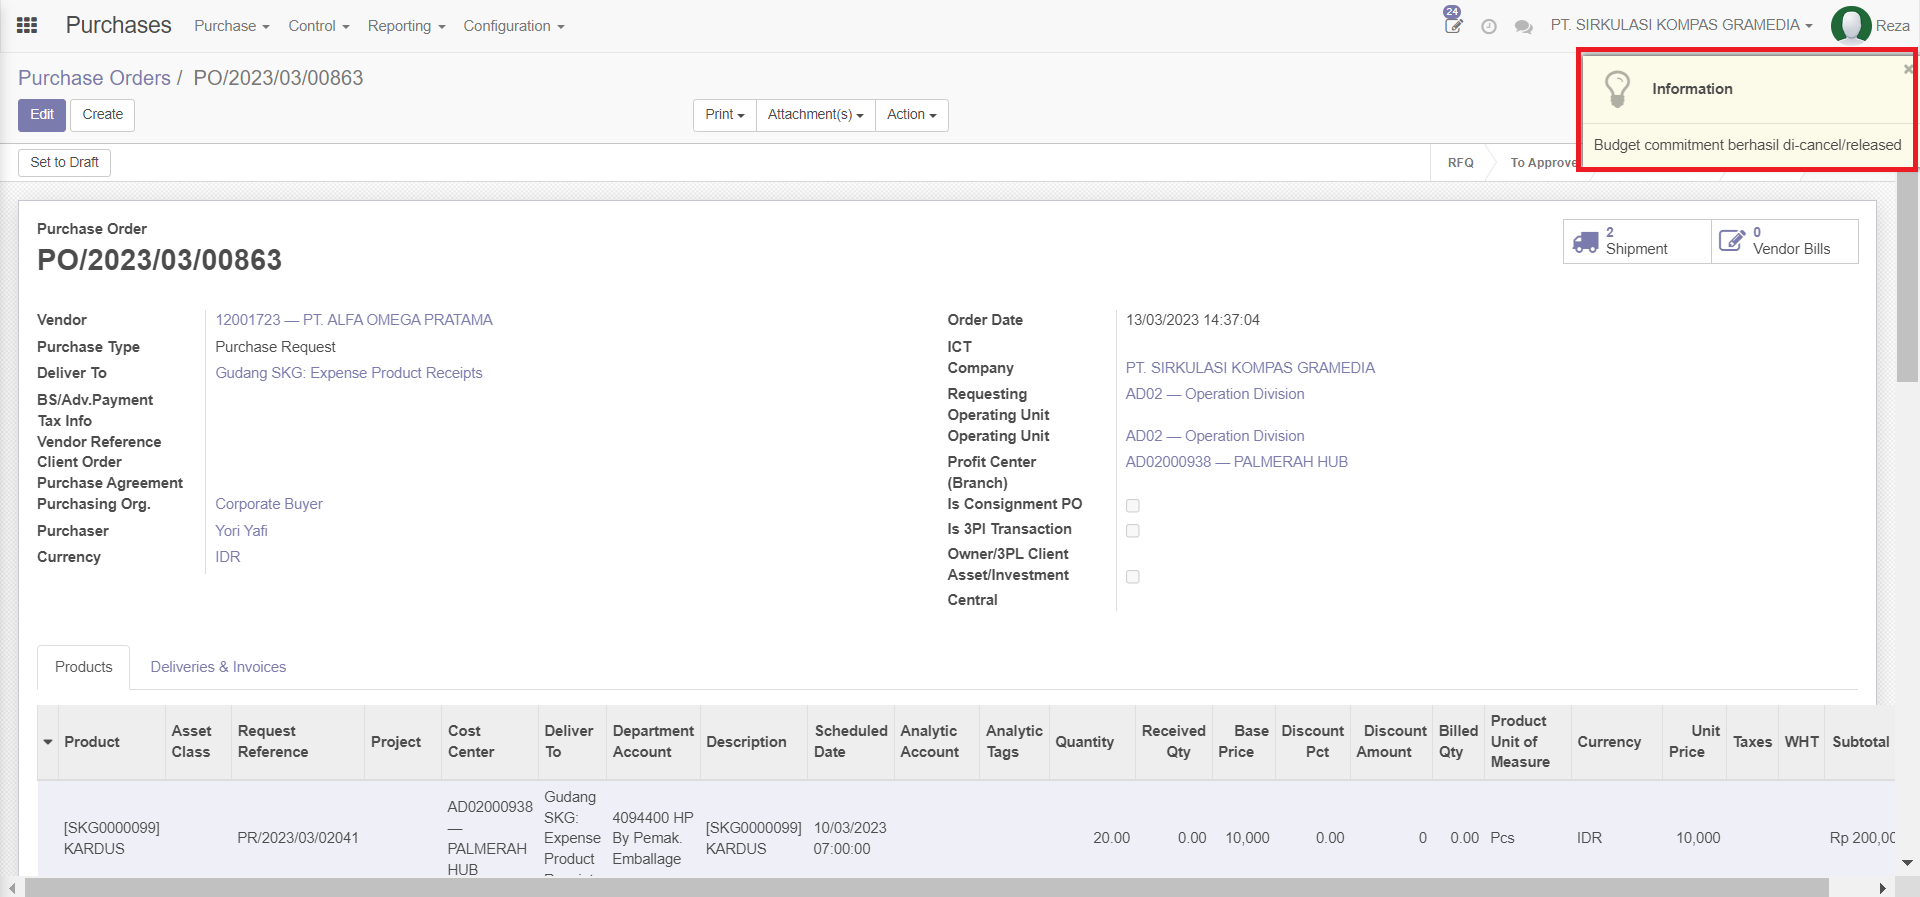
Task: Toggle the Is 3PI Transaction checkbox
Action: coord(1133,531)
